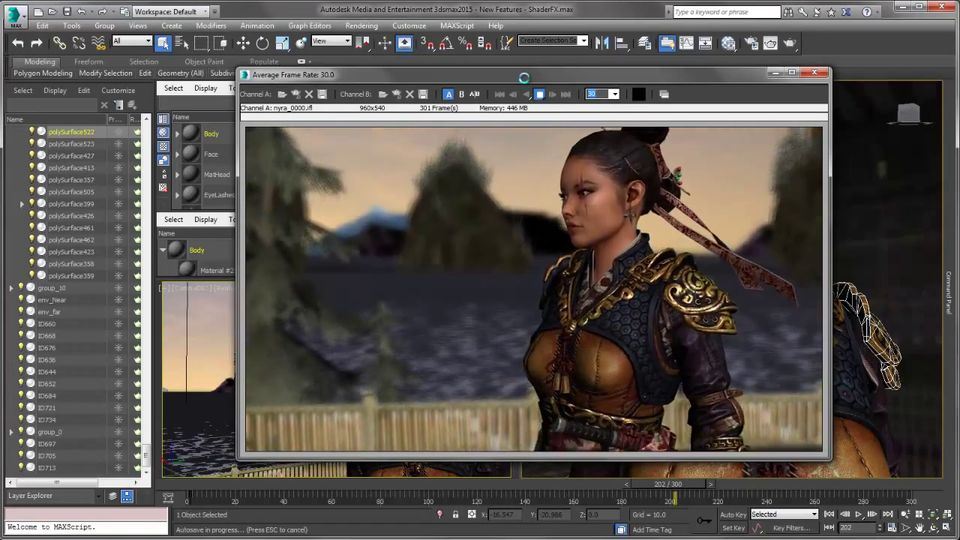Open the Rendering menu
This screenshot has width=960, height=540.
coord(361,25)
